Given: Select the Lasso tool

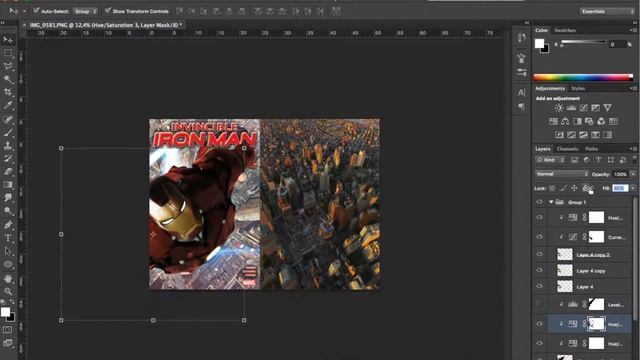Looking at the screenshot, I should (8, 66).
